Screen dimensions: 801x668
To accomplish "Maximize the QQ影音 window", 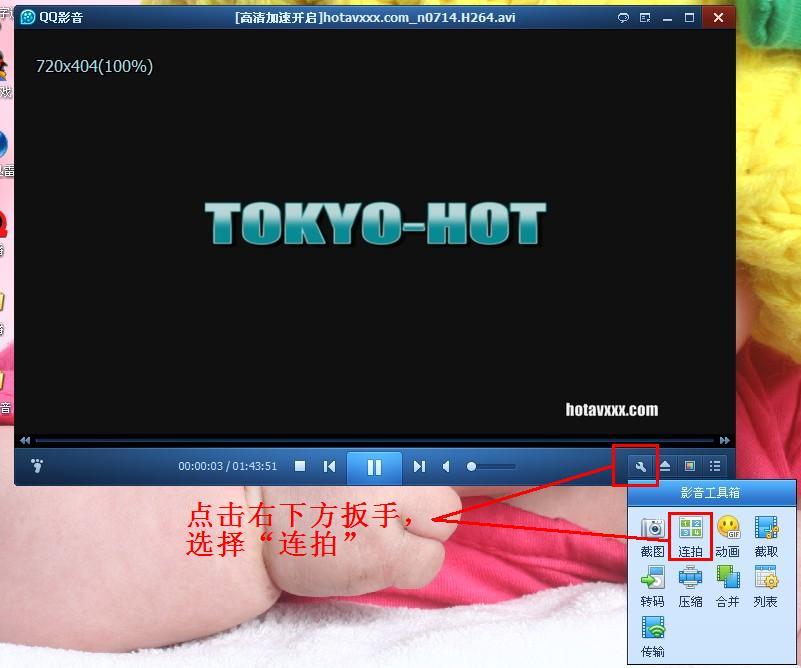I will coord(689,18).
